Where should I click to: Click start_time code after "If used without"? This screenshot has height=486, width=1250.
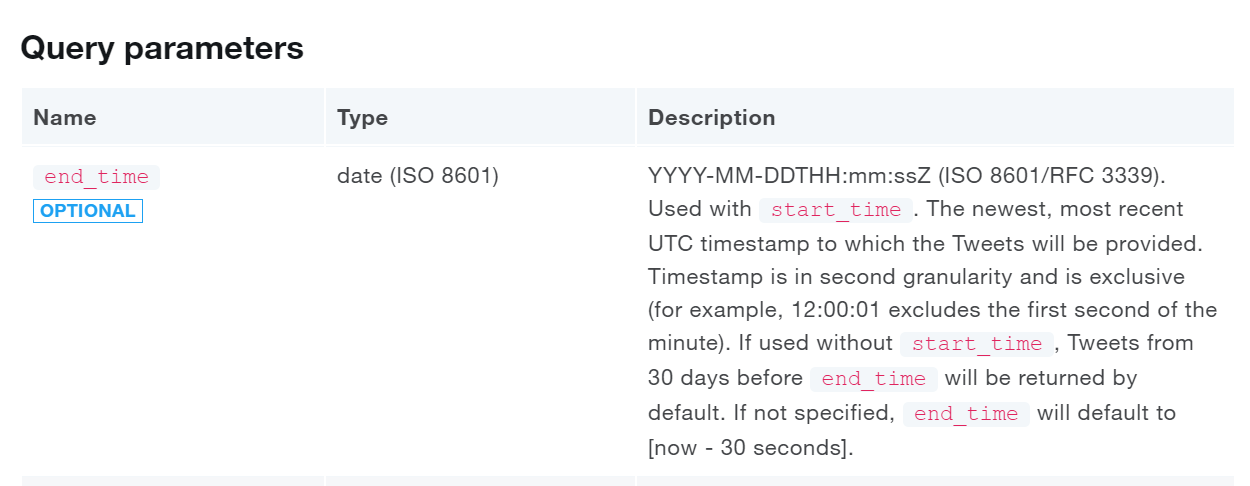(x=976, y=344)
